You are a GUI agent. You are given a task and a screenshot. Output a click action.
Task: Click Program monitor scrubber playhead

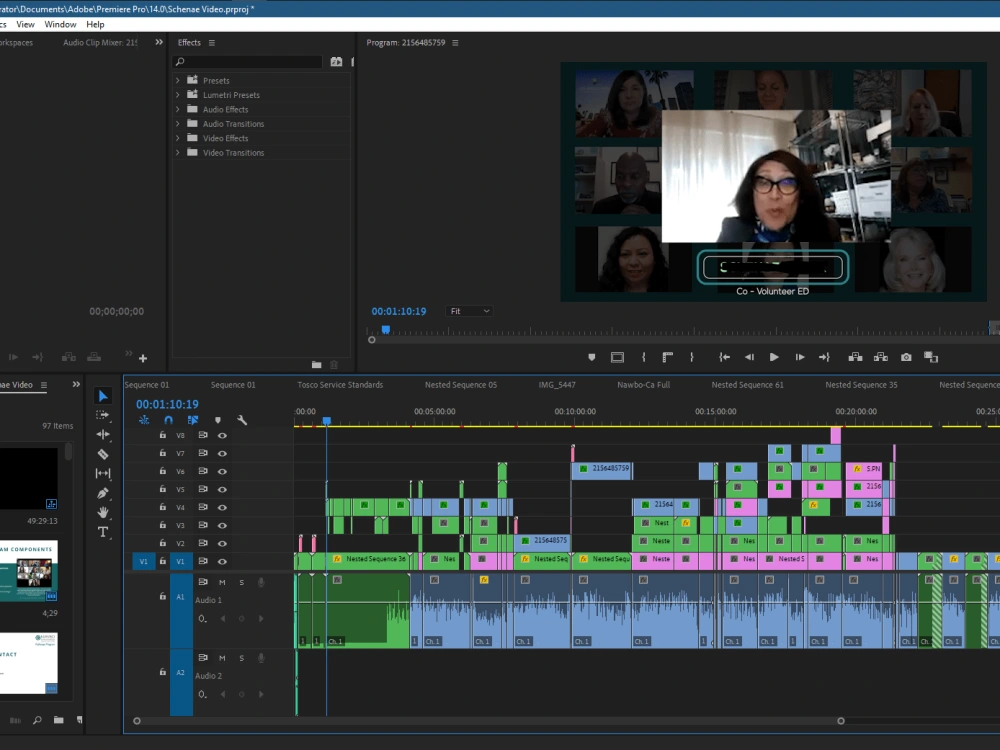point(385,330)
